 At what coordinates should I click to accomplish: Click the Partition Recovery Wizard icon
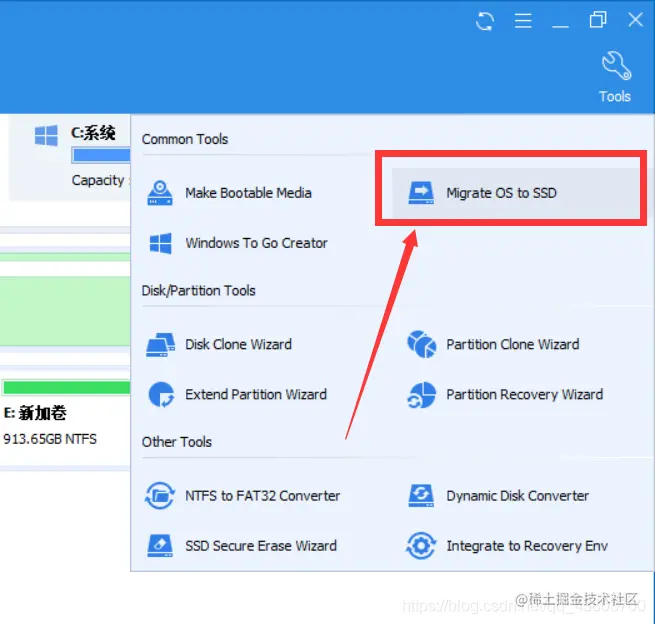tap(421, 395)
